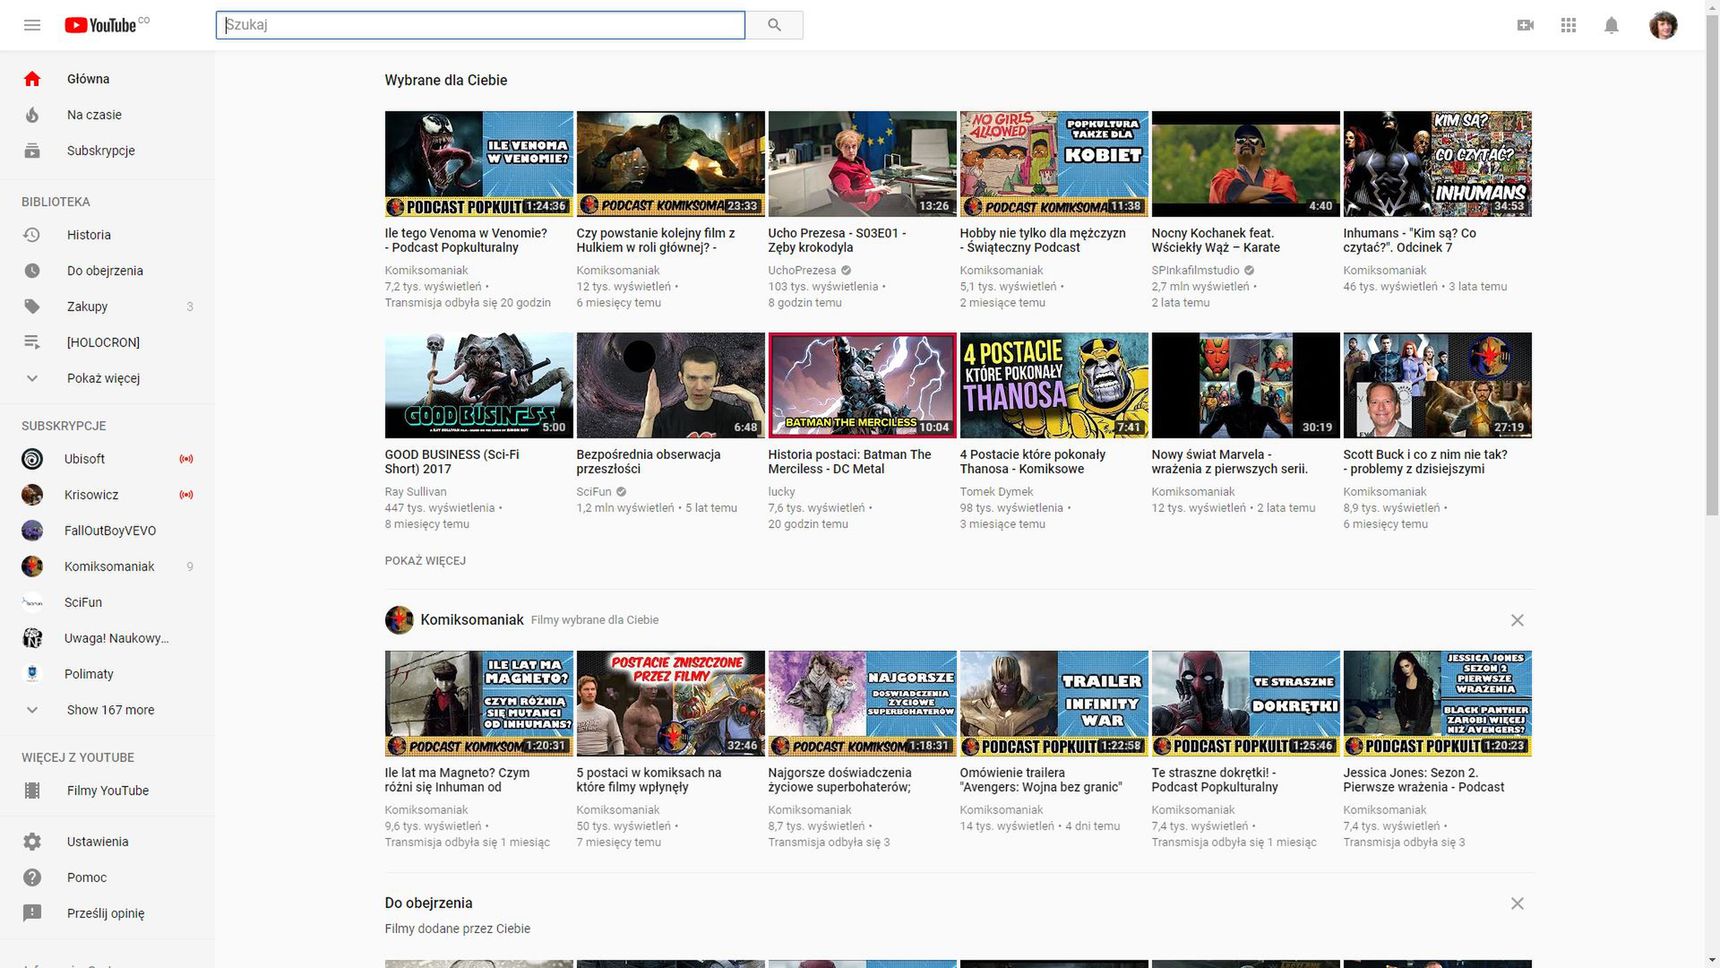Click the Uwaga! Naukowy channel avatar

32,638
